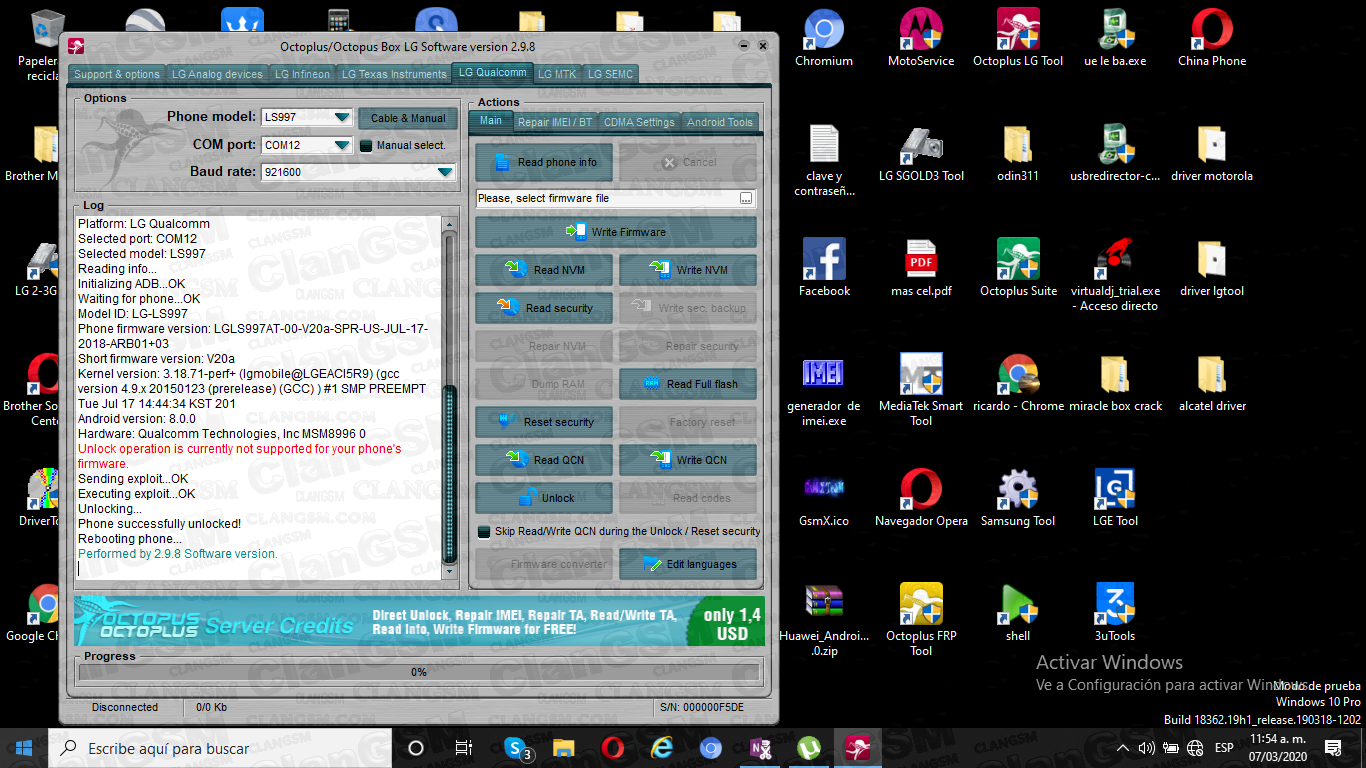1366x768 pixels.
Task: Launch Octoplus Suite desktop shortcut
Action: [1018, 268]
